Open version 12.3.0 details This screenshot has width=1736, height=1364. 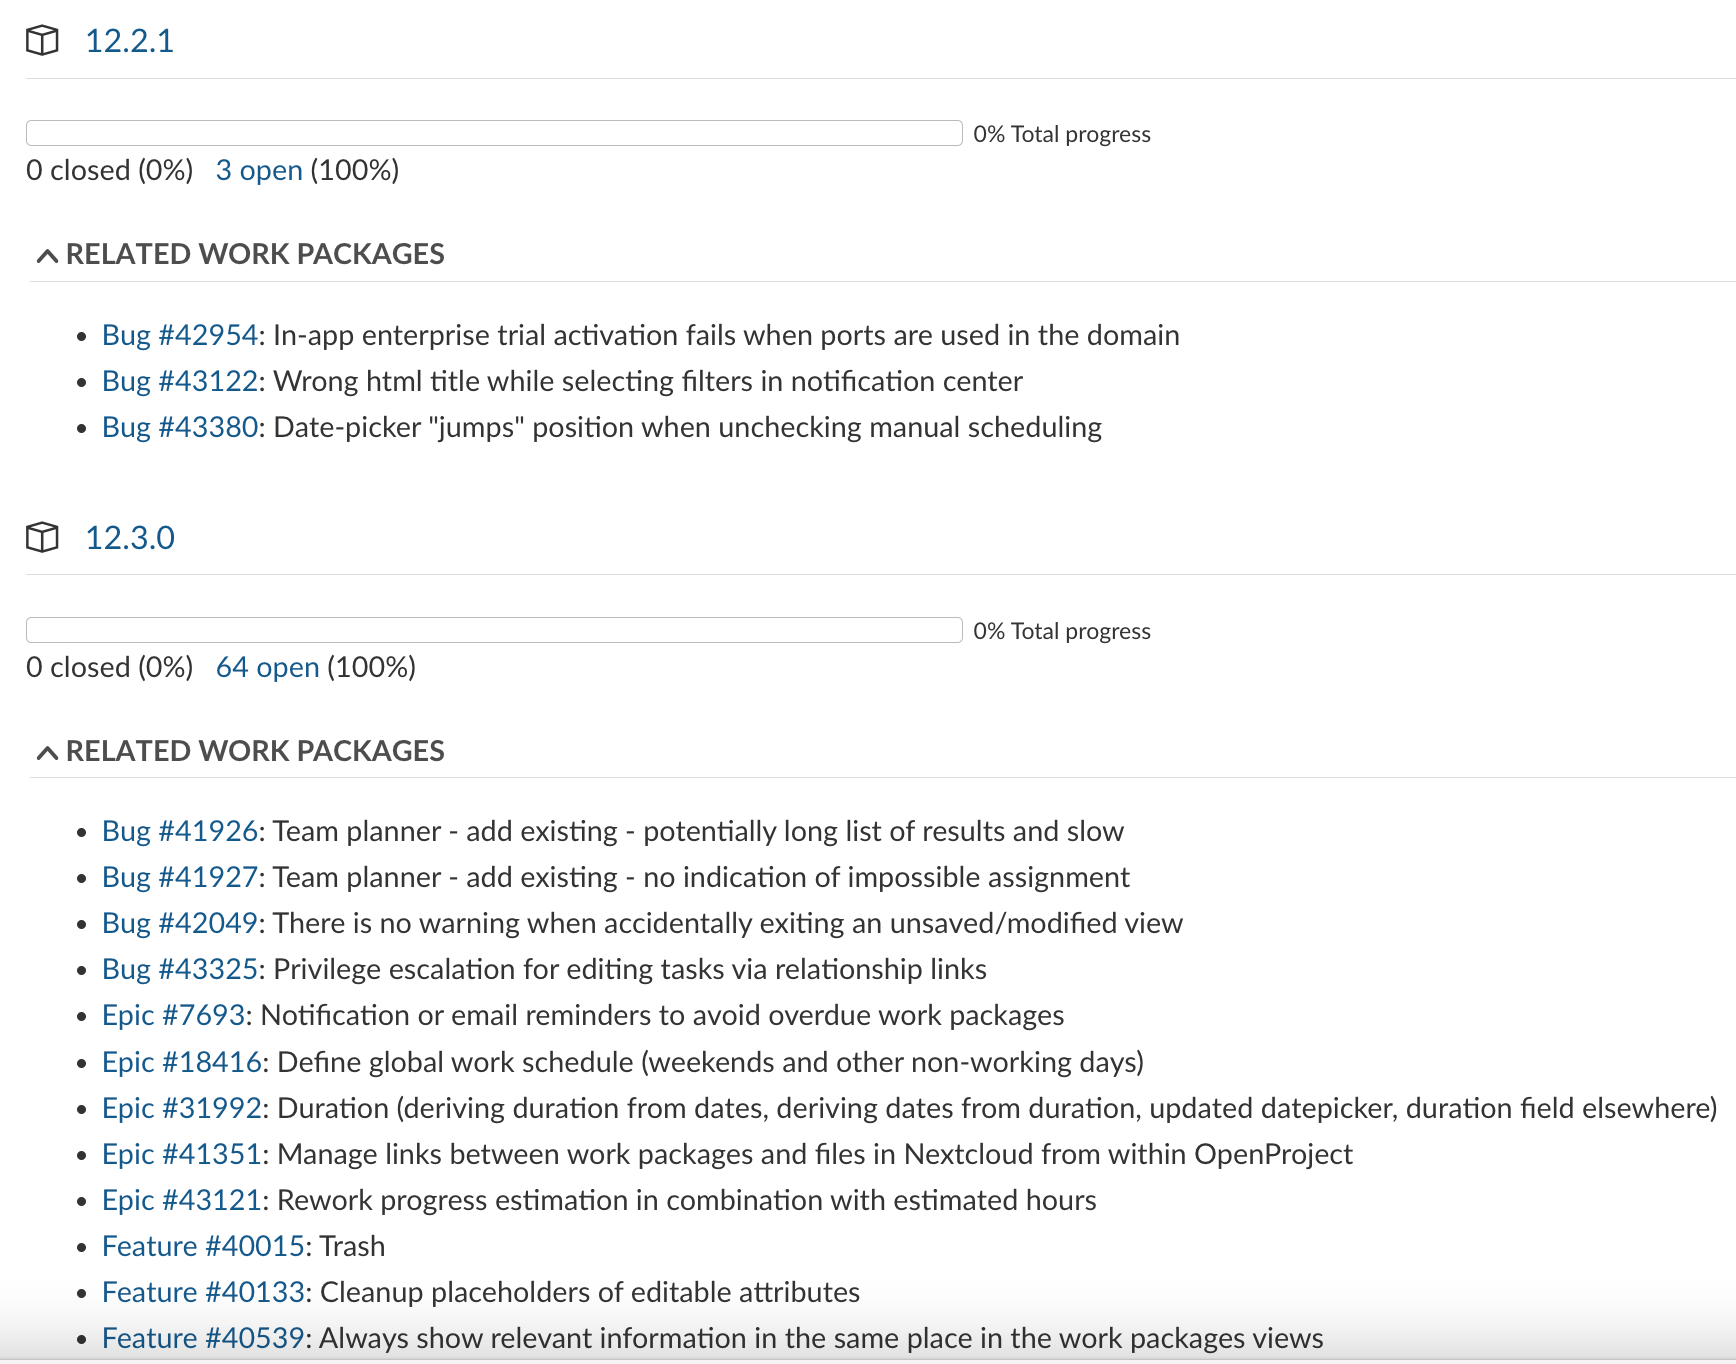tap(130, 538)
